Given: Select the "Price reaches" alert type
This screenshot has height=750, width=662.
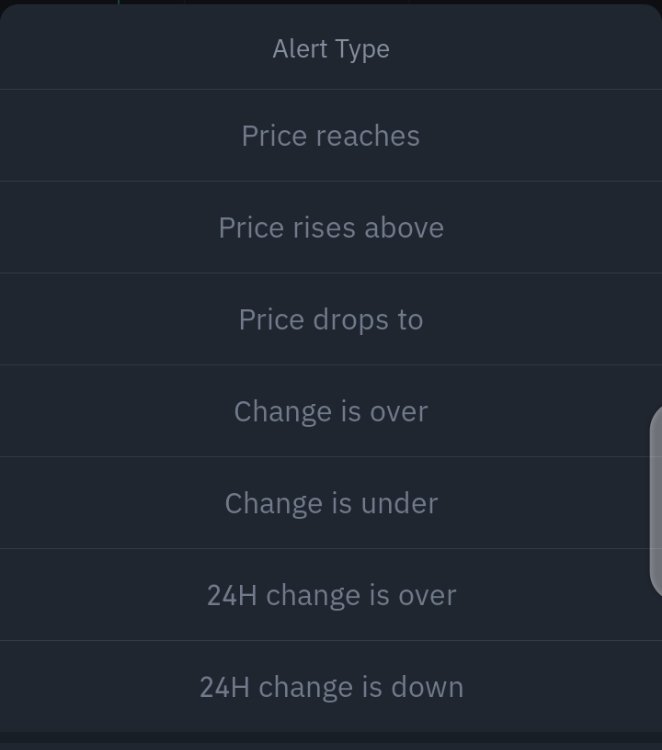Looking at the screenshot, I should pos(331,136).
